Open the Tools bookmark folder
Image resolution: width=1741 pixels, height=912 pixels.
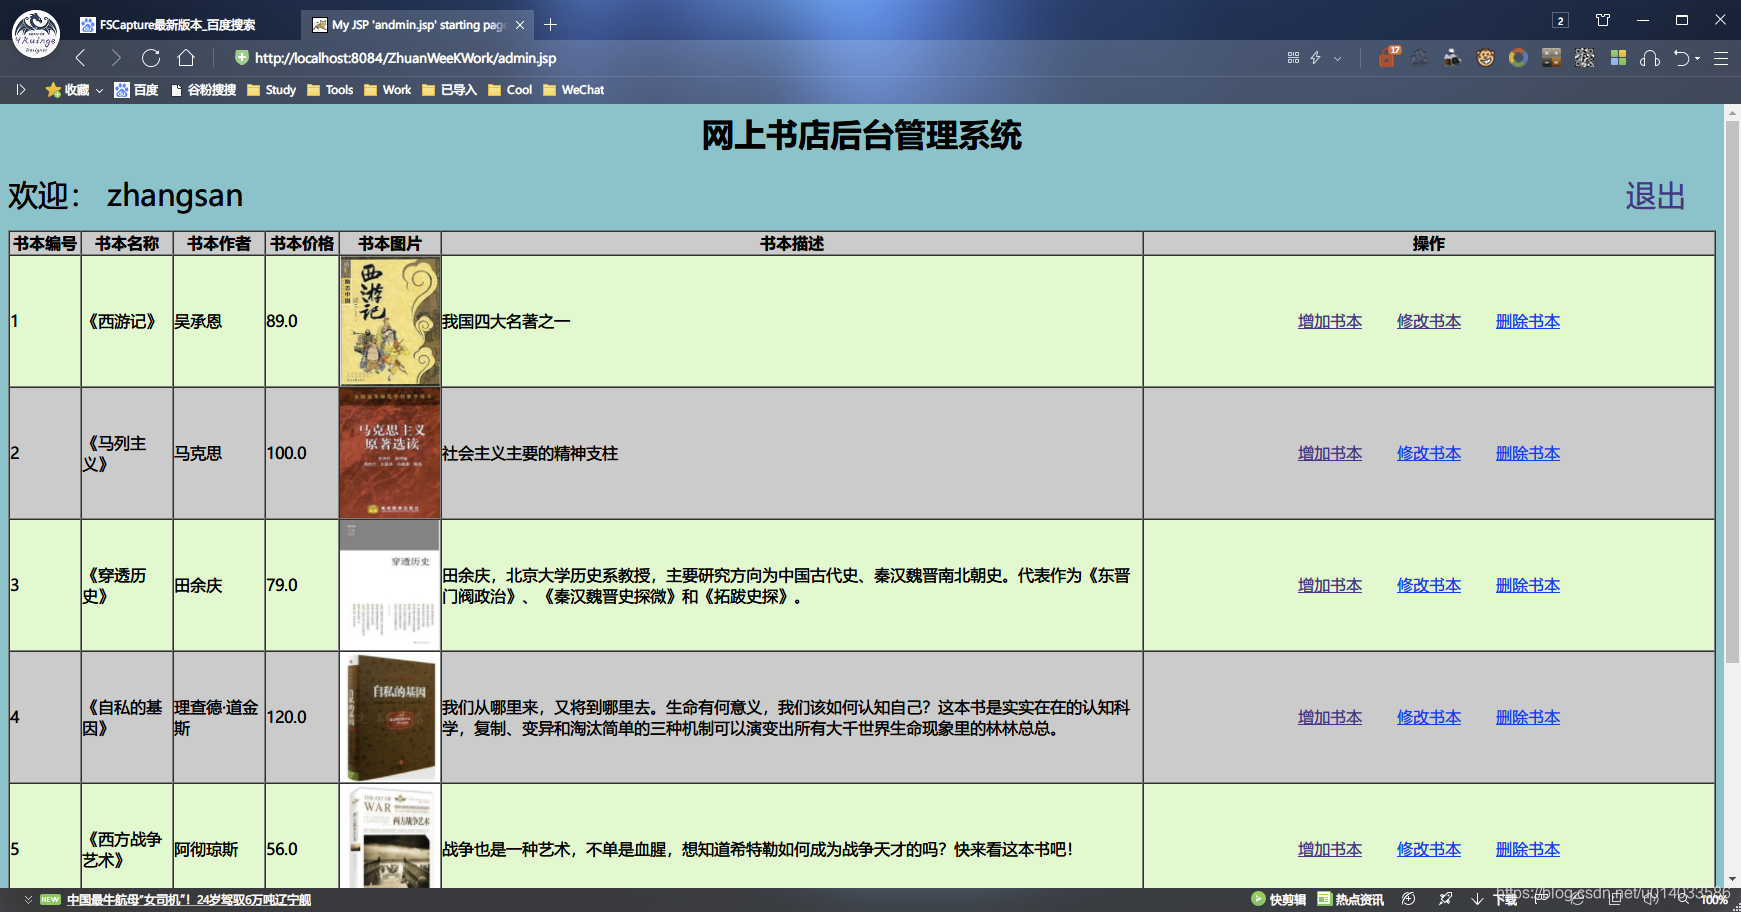pos(330,90)
